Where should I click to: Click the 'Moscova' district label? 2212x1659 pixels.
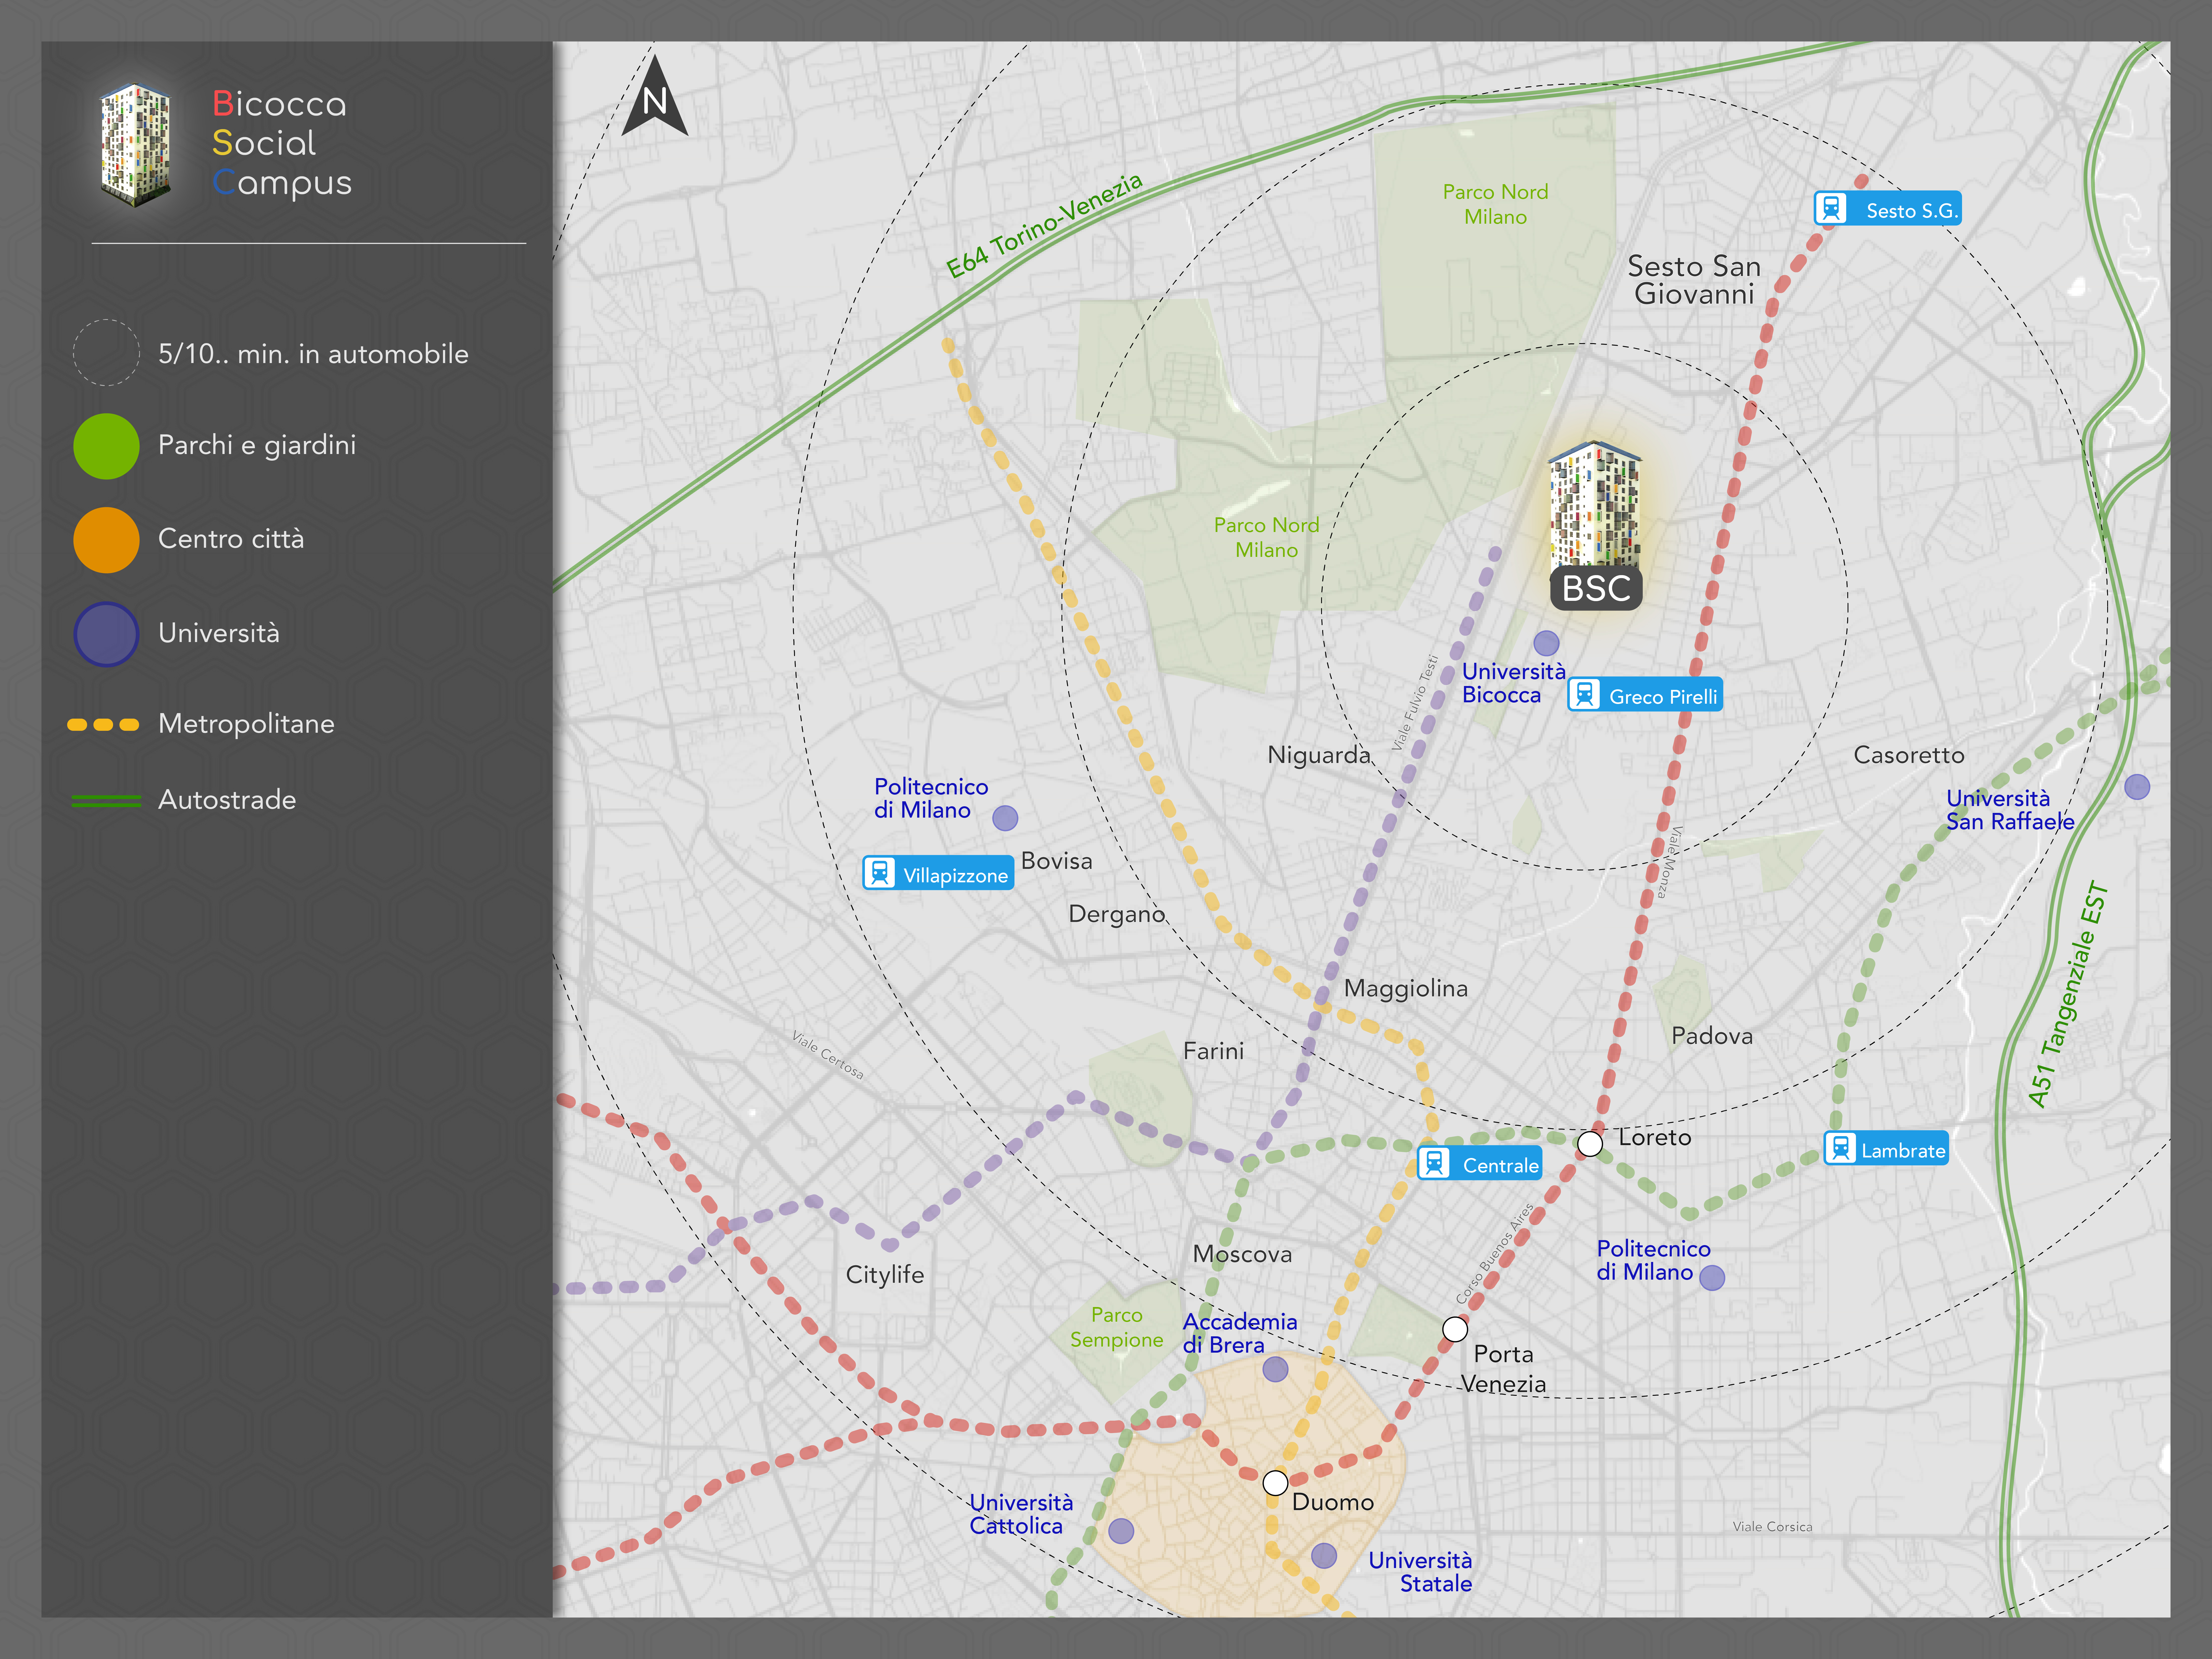(1242, 1254)
